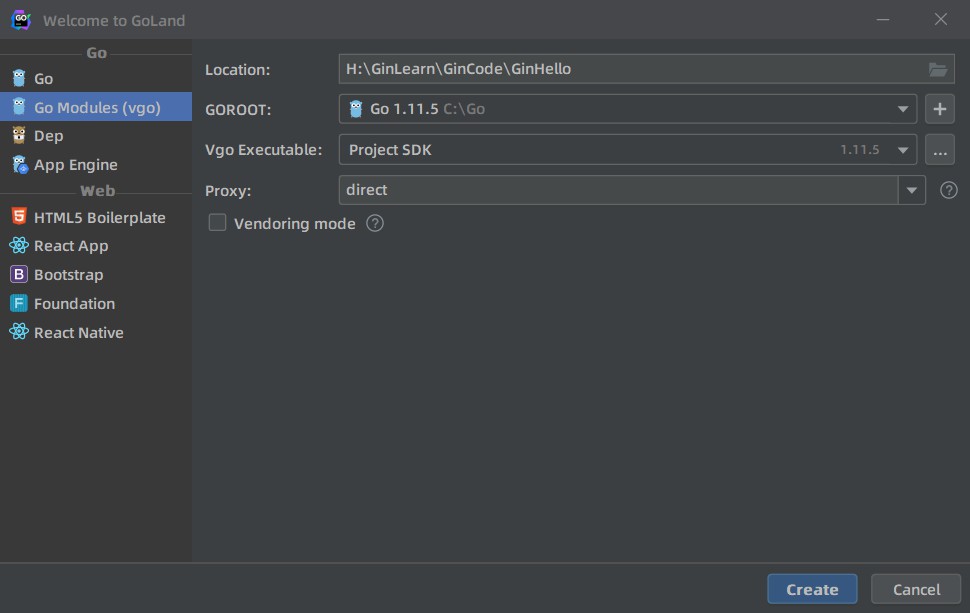This screenshot has height=613, width=970.
Task: Click the Foundation F icon in sidebar
Action: coord(18,303)
